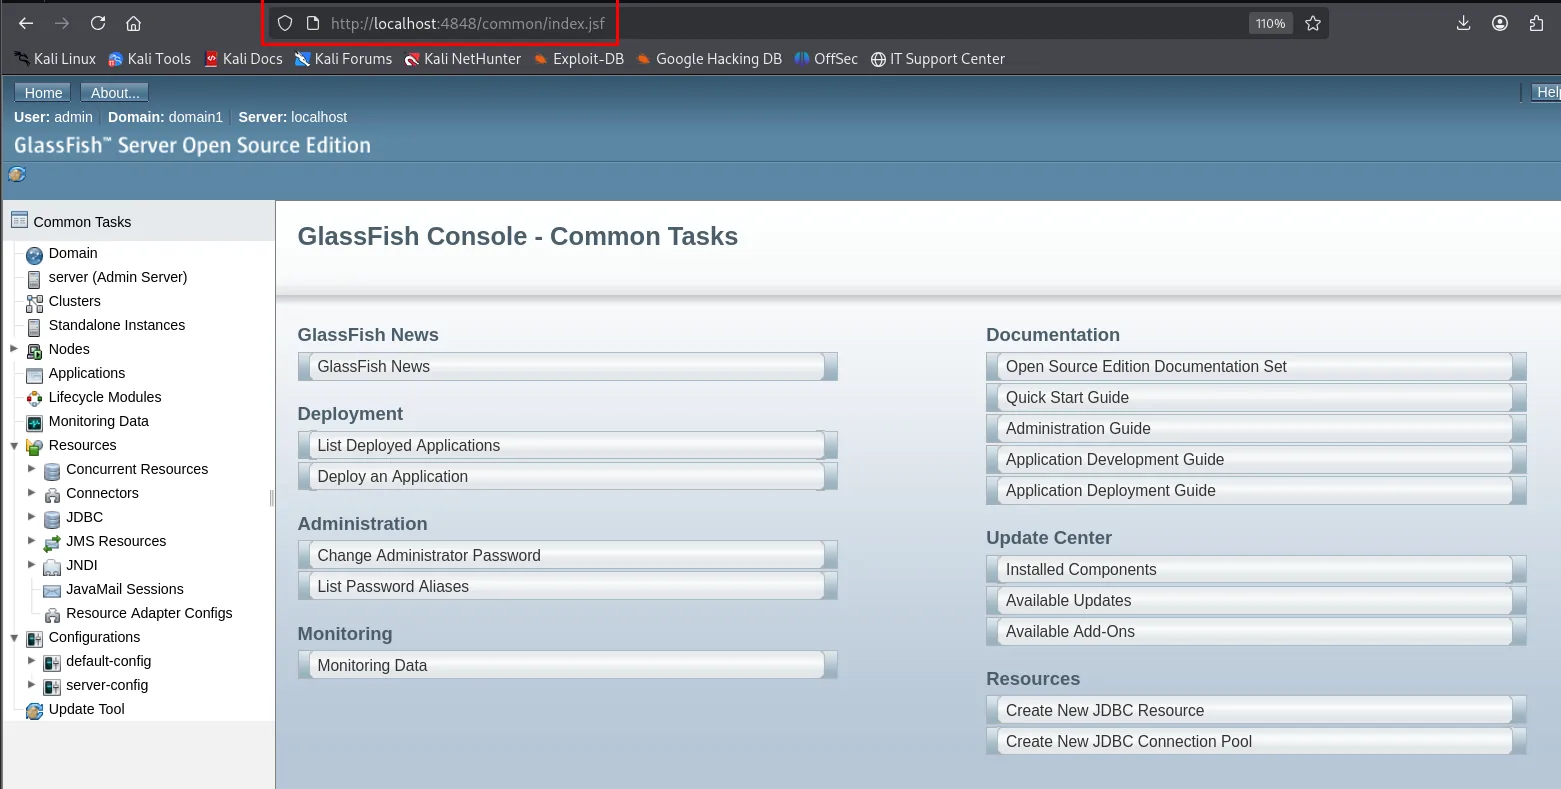Click Deploy an Application
This screenshot has height=789, width=1561.
[567, 477]
